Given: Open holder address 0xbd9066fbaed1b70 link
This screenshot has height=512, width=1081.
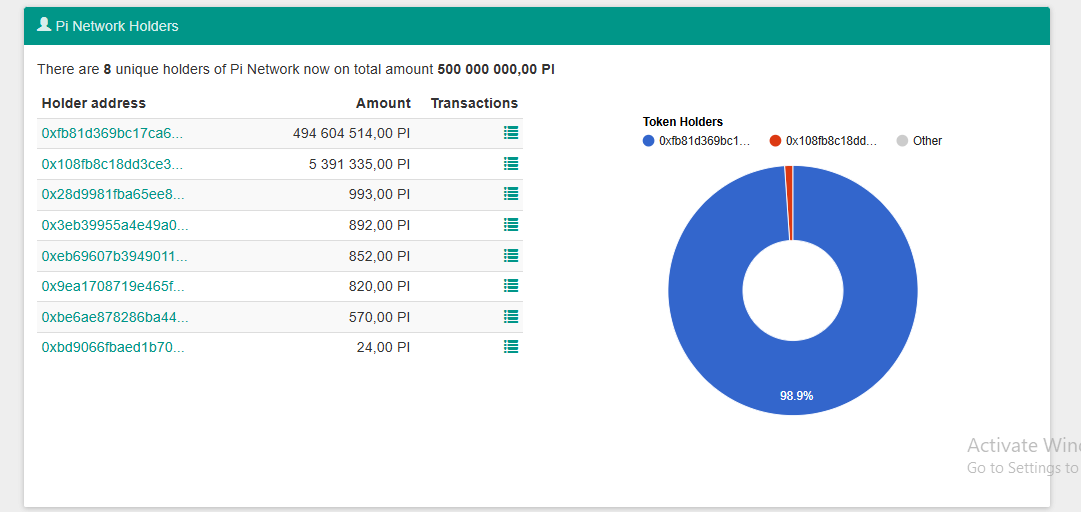Looking at the screenshot, I should click(113, 347).
